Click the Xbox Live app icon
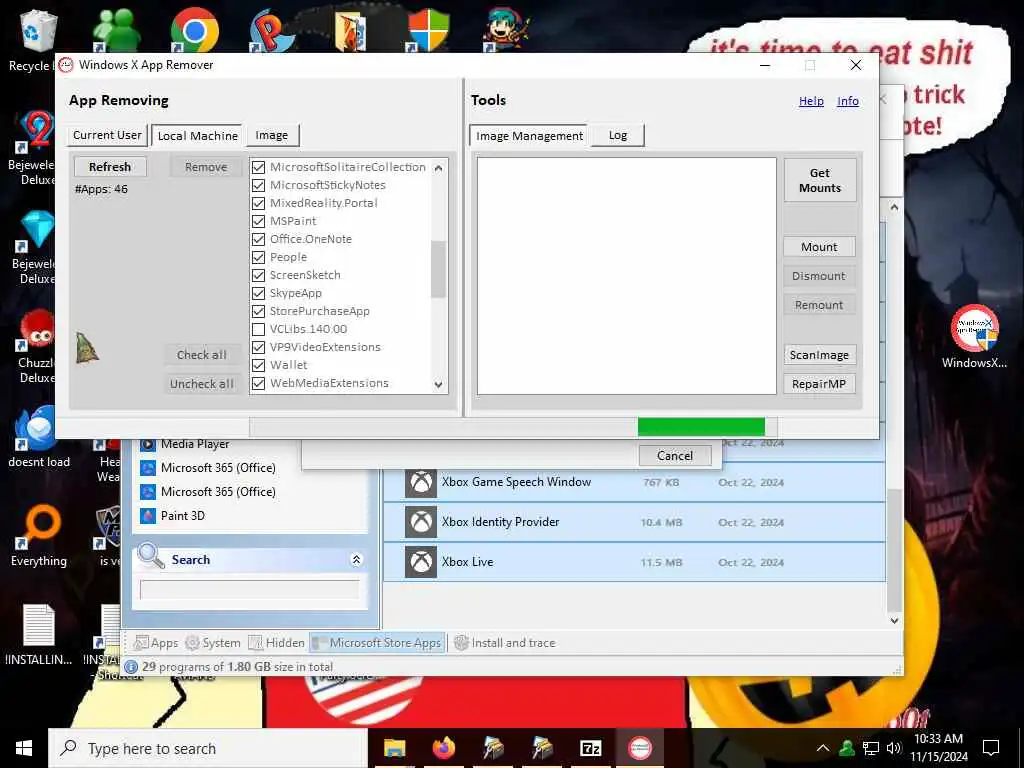Image resolution: width=1024 pixels, height=768 pixels. pos(421,562)
